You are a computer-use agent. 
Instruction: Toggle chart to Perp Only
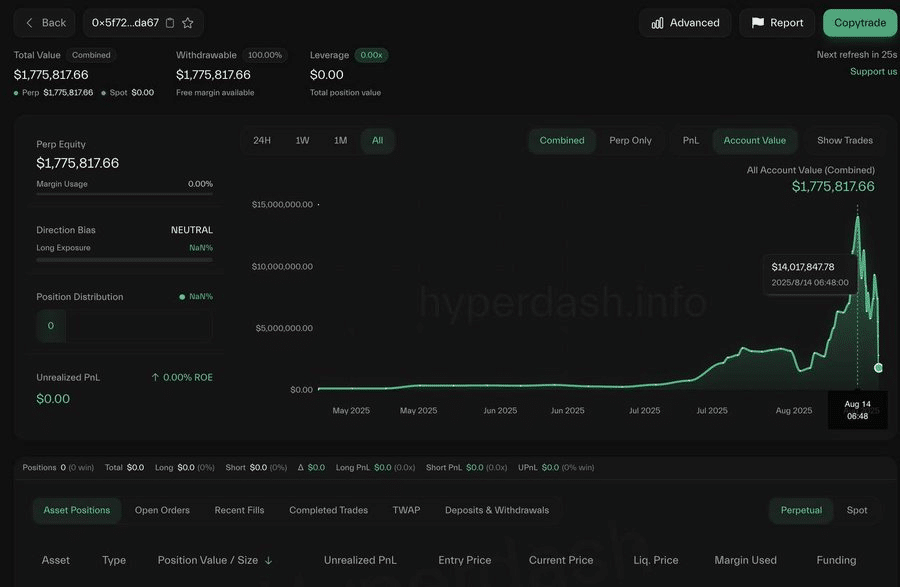pos(630,141)
